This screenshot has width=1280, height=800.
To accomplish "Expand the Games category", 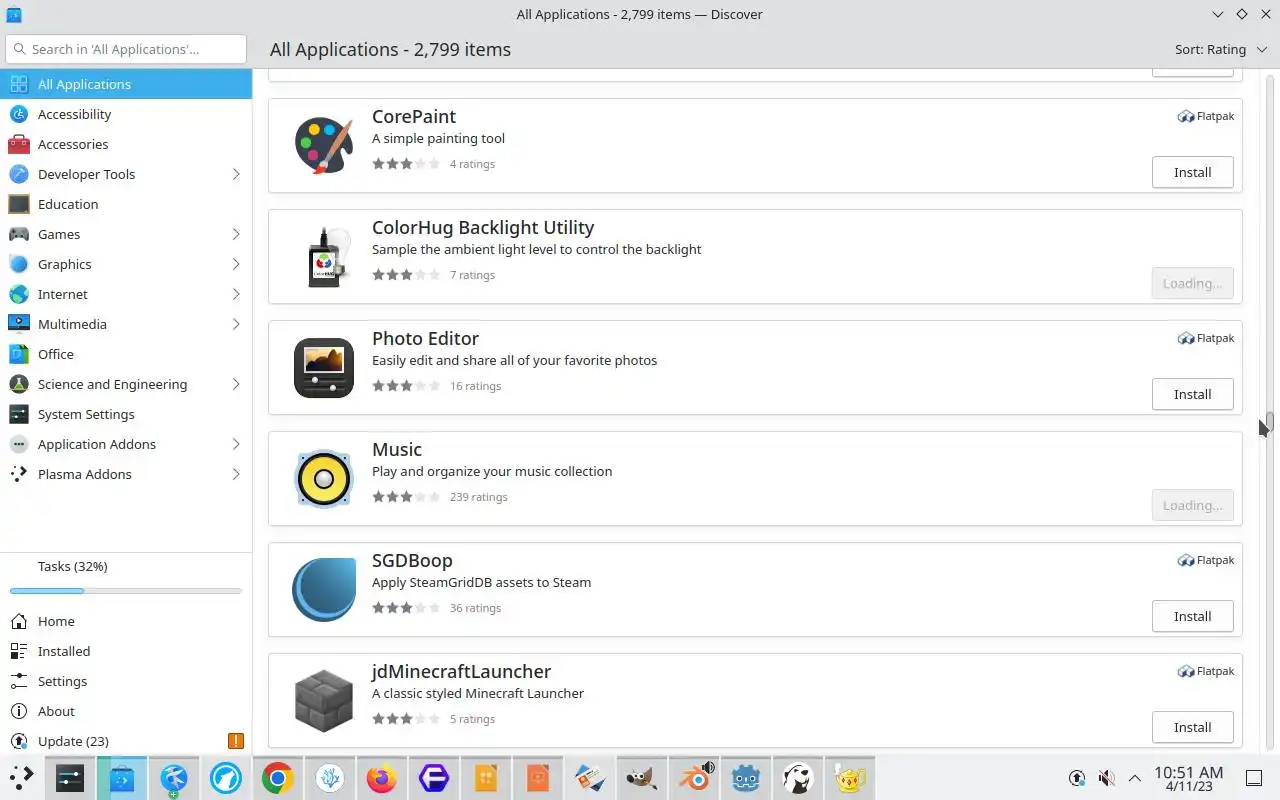I will pyautogui.click(x=236, y=234).
